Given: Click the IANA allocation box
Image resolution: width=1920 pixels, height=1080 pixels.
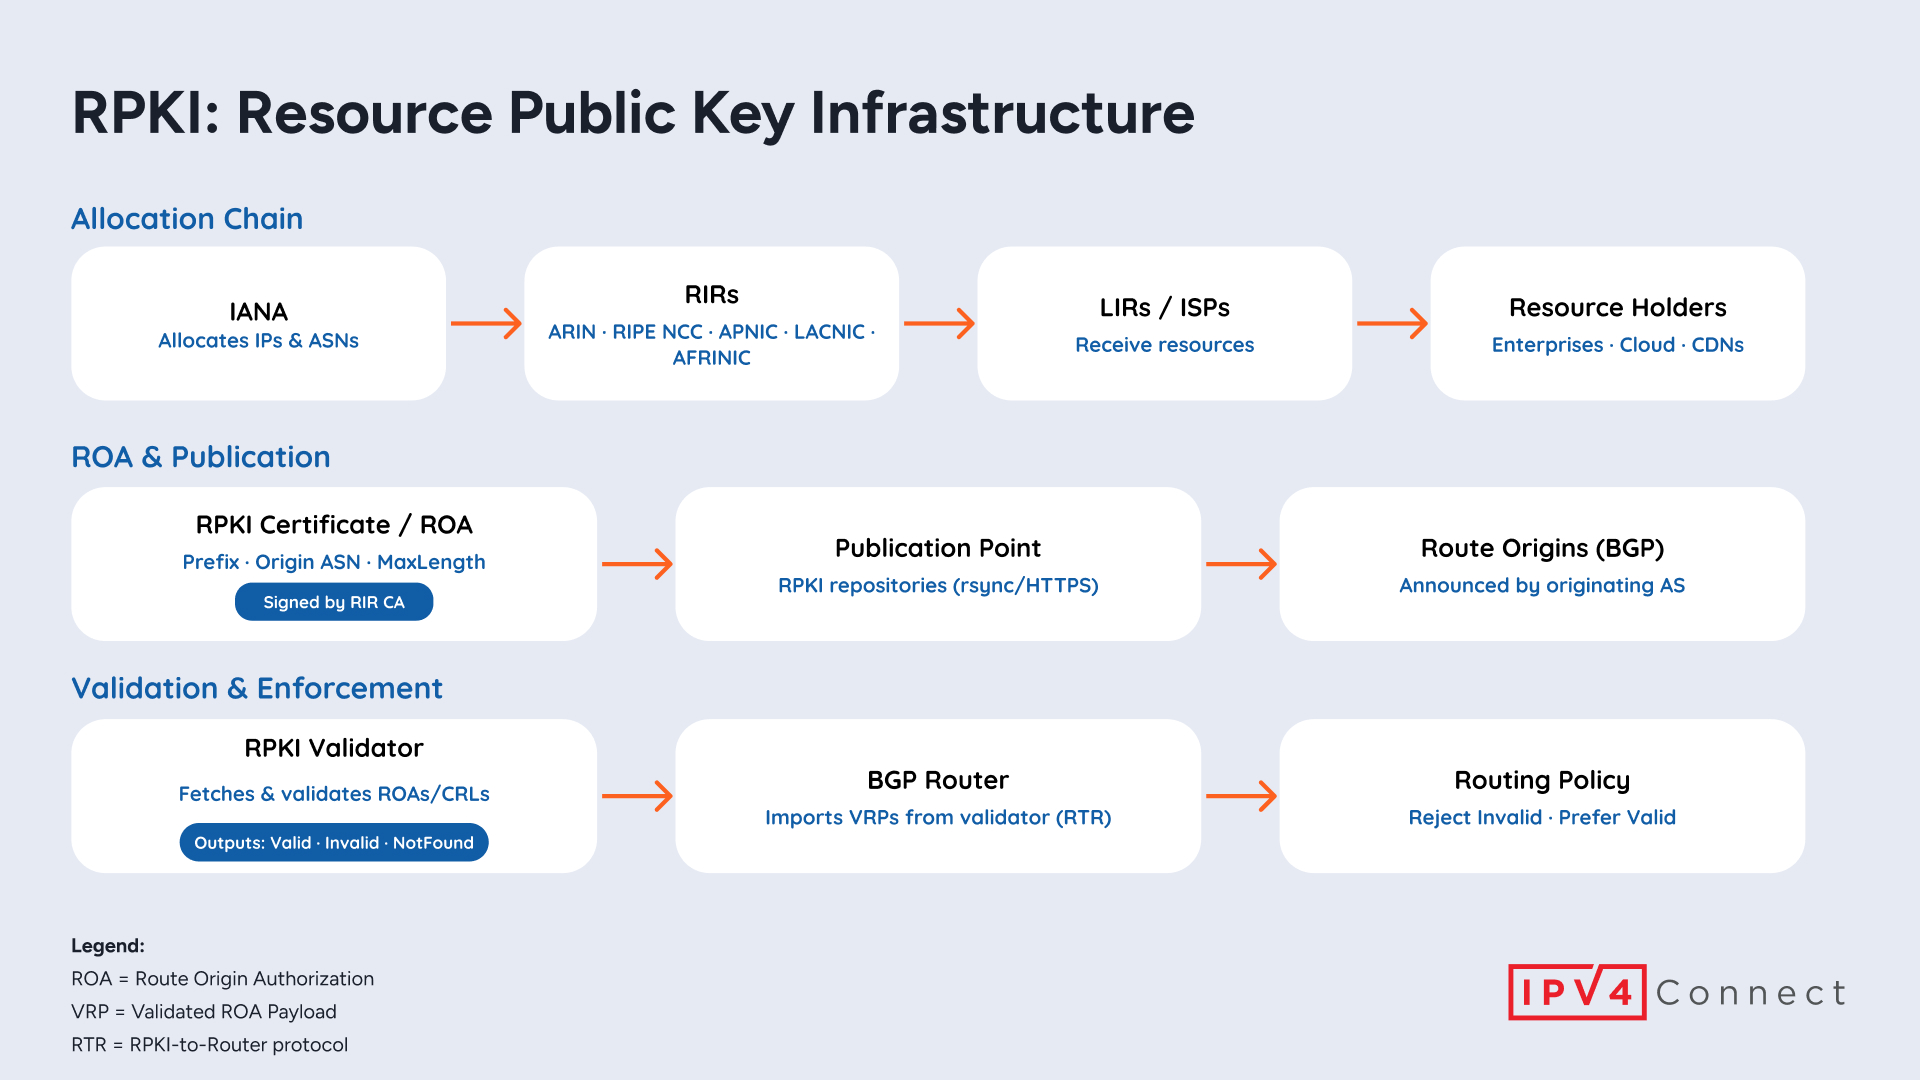Looking at the screenshot, I should coord(257,323).
